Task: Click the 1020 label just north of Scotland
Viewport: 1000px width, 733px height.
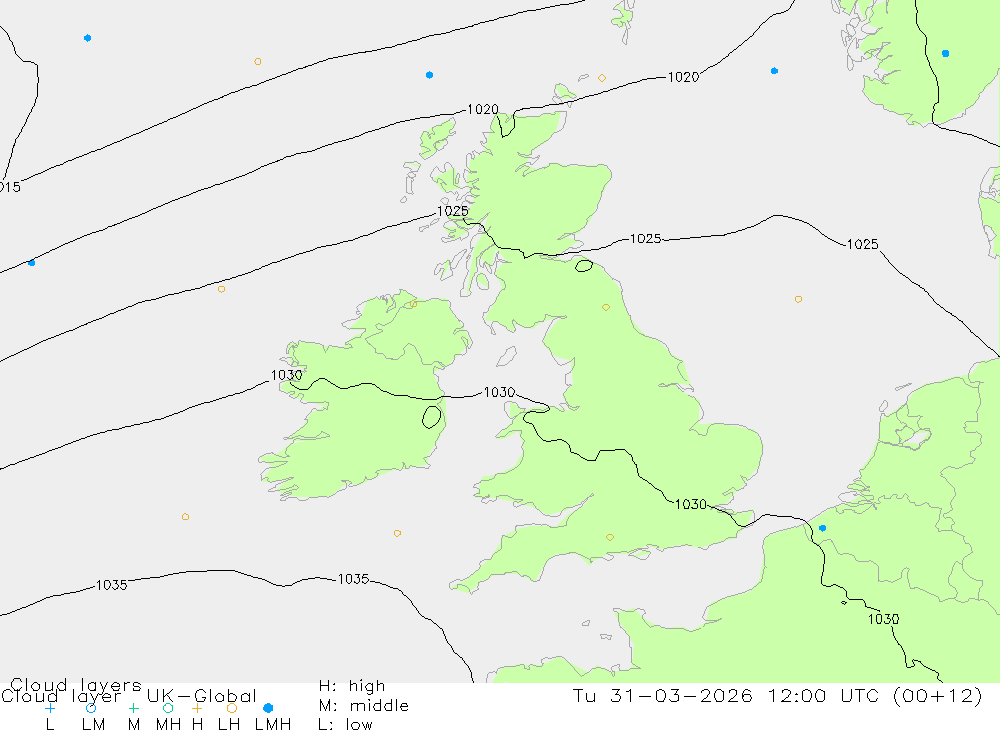Action: 483,109
